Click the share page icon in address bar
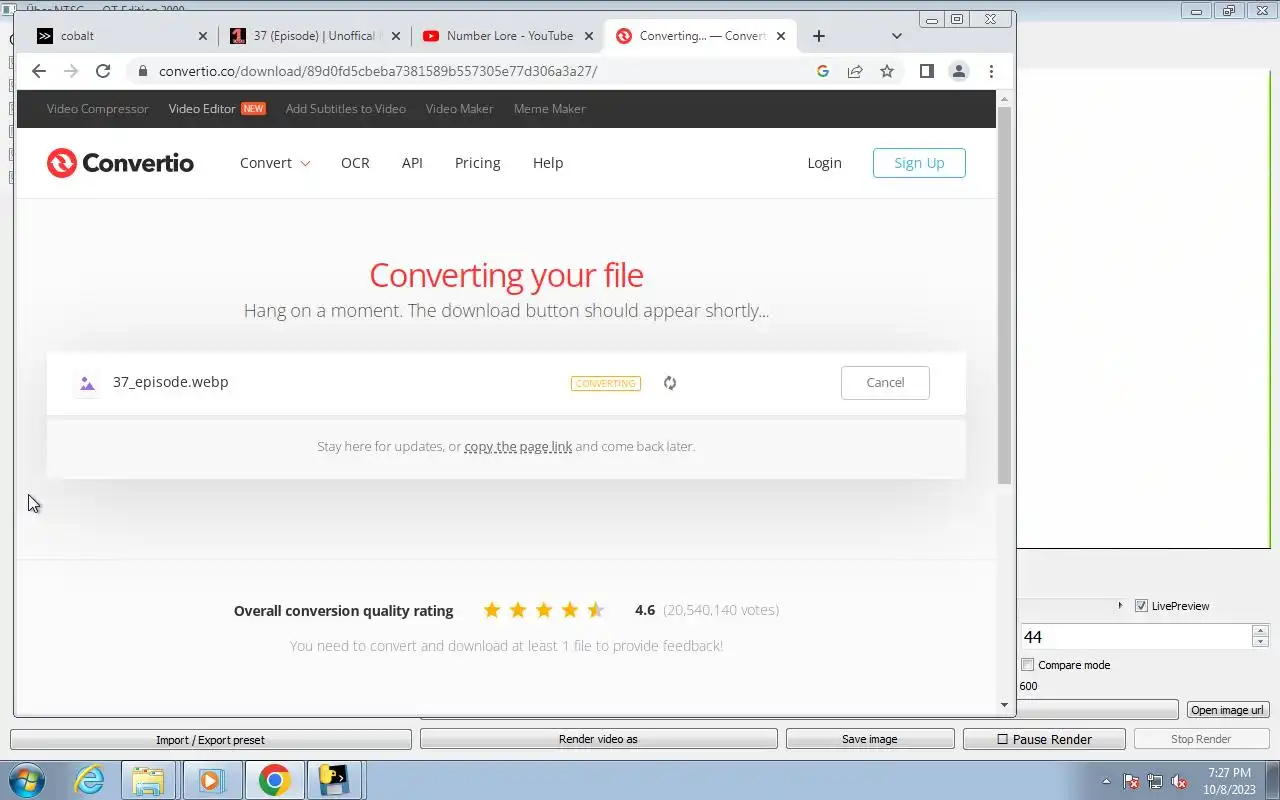 pos(855,71)
